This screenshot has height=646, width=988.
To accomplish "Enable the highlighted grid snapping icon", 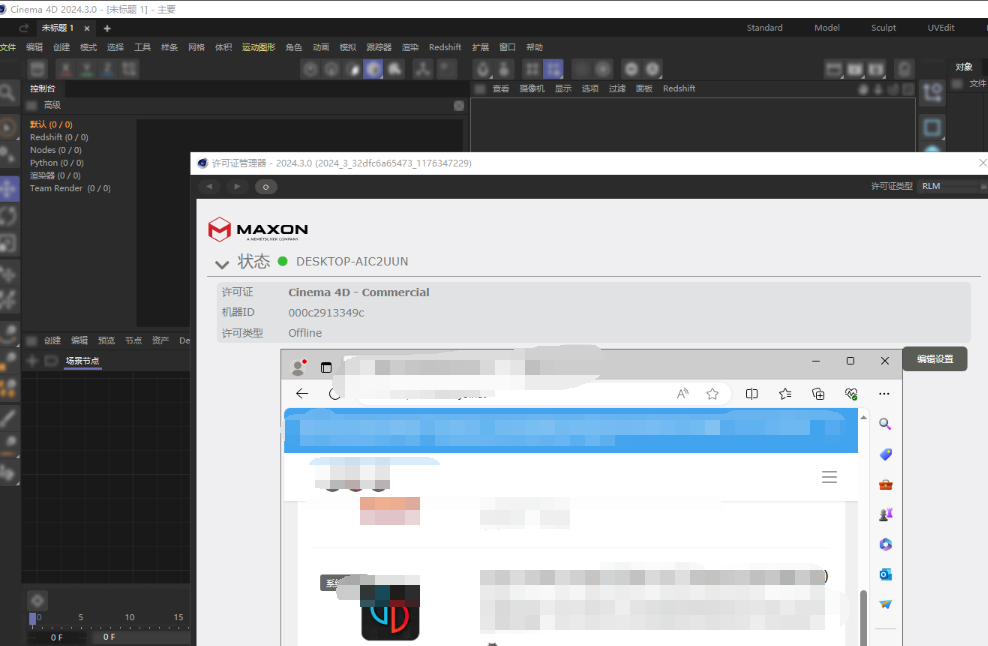I will pos(553,69).
